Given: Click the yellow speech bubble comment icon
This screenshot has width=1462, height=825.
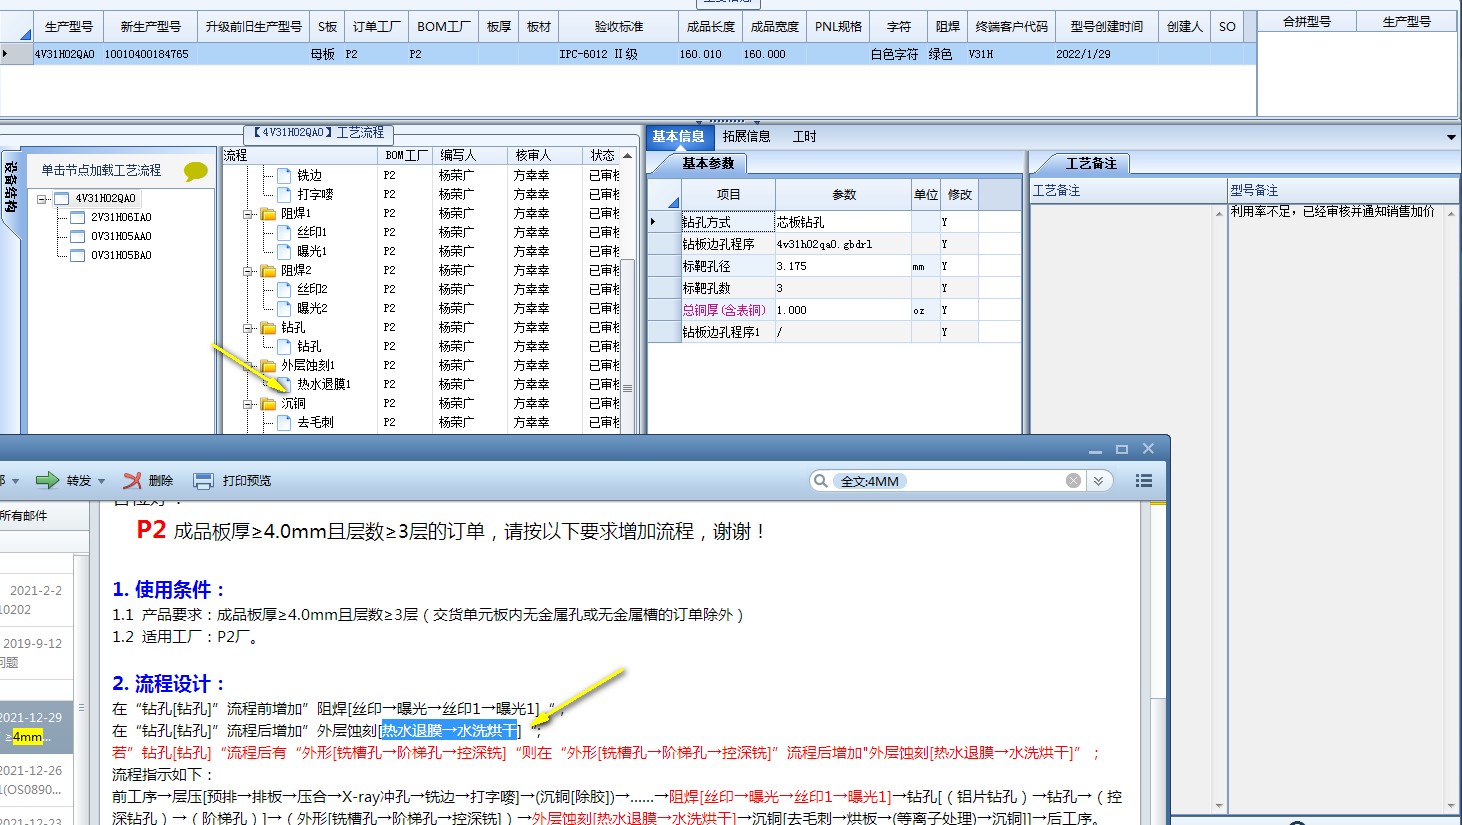Looking at the screenshot, I should point(196,171).
